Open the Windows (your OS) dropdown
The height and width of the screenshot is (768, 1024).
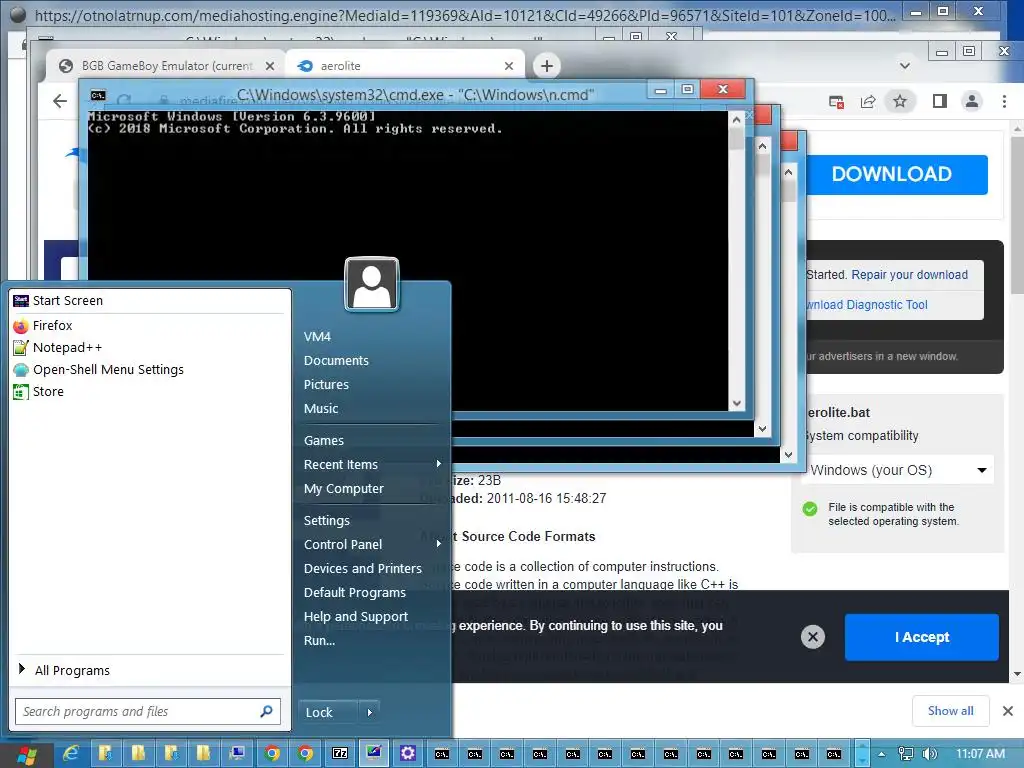[898, 470]
